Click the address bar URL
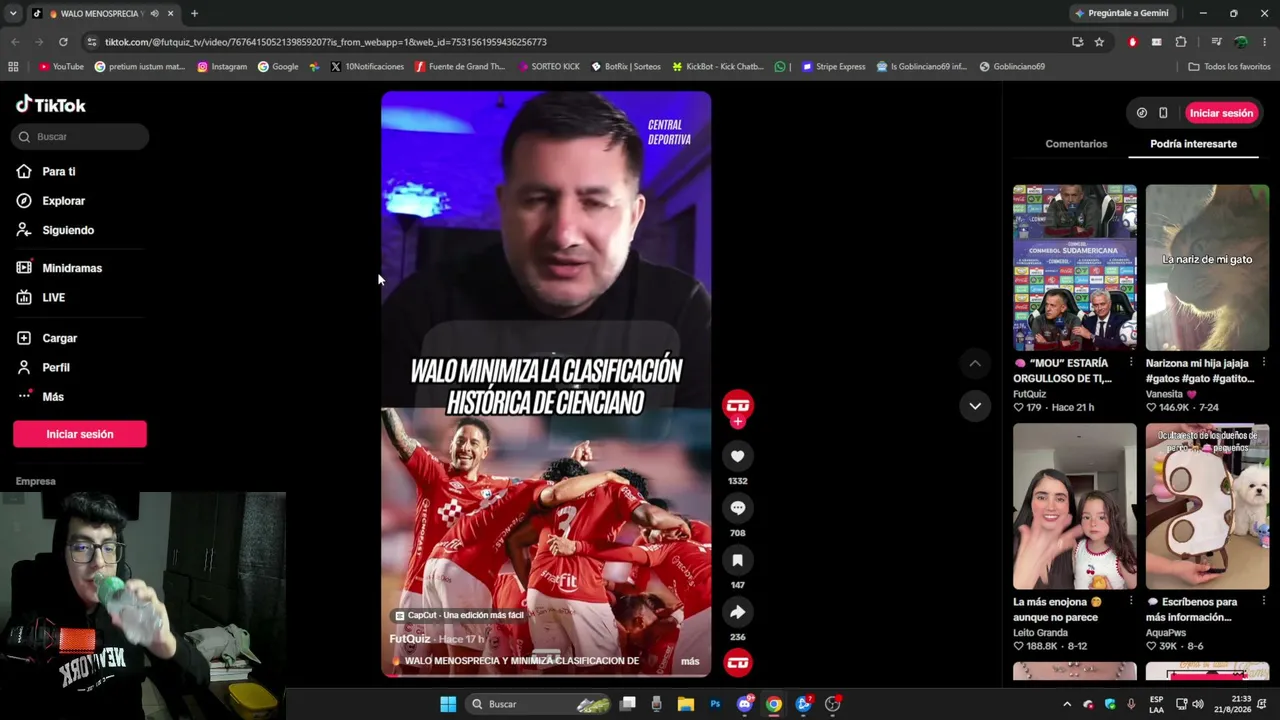 [x=326, y=42]
